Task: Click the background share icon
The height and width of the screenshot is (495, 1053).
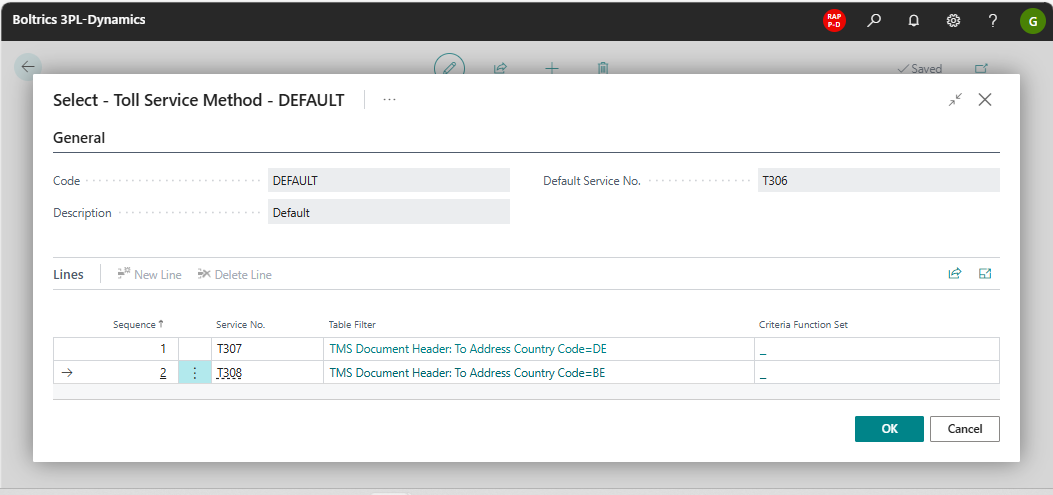Action: [500, 67]
